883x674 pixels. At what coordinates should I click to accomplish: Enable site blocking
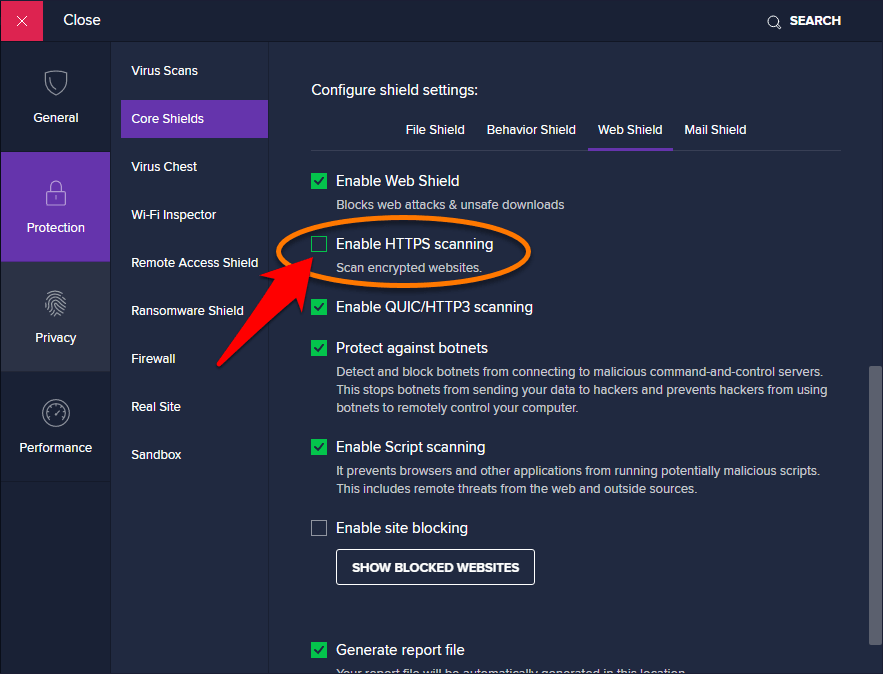click(x=318, y=527)
